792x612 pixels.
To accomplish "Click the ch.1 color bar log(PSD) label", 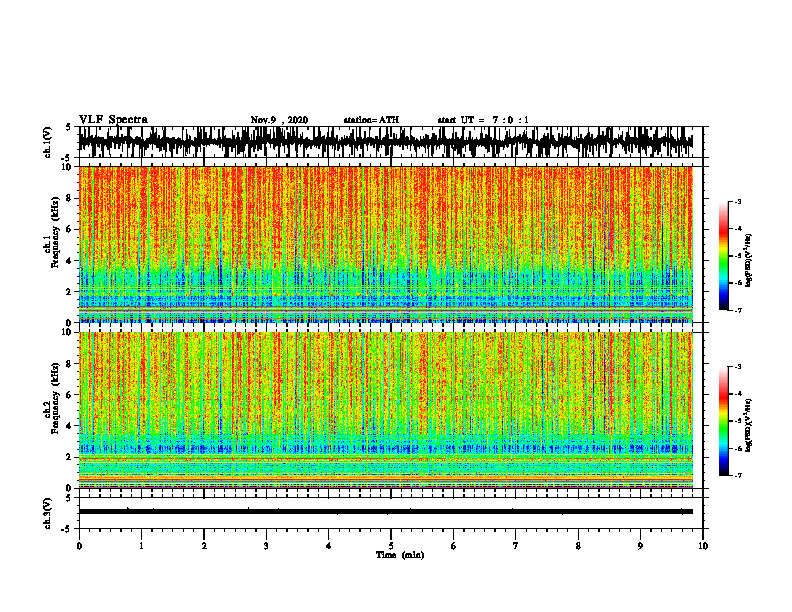I will [x=749, y=261].
